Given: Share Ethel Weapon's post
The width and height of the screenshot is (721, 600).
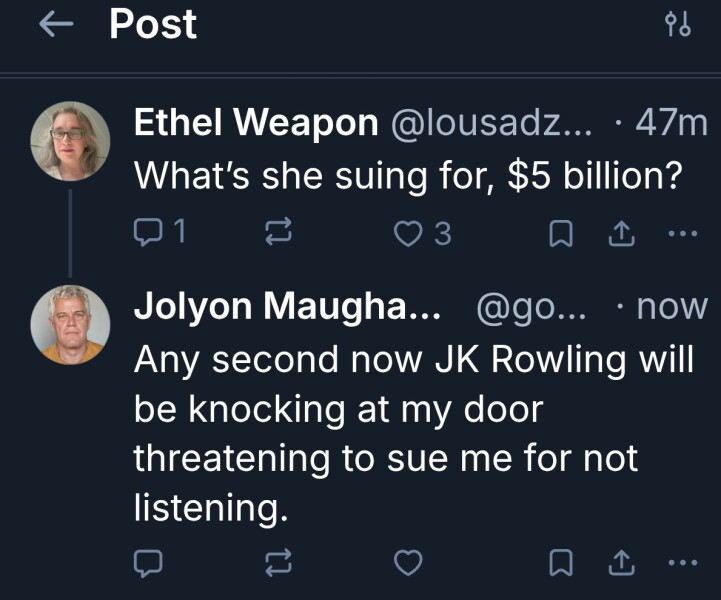Looking at the screenshot, I should [620, 233].
